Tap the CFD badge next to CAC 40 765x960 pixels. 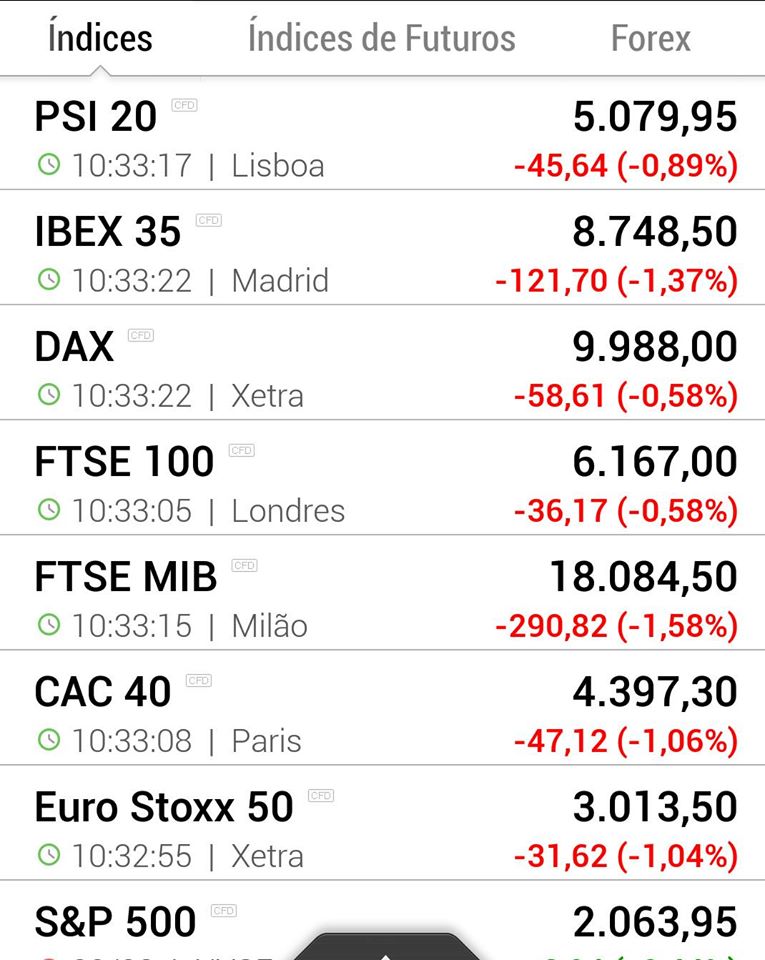(x=198, y=681)
